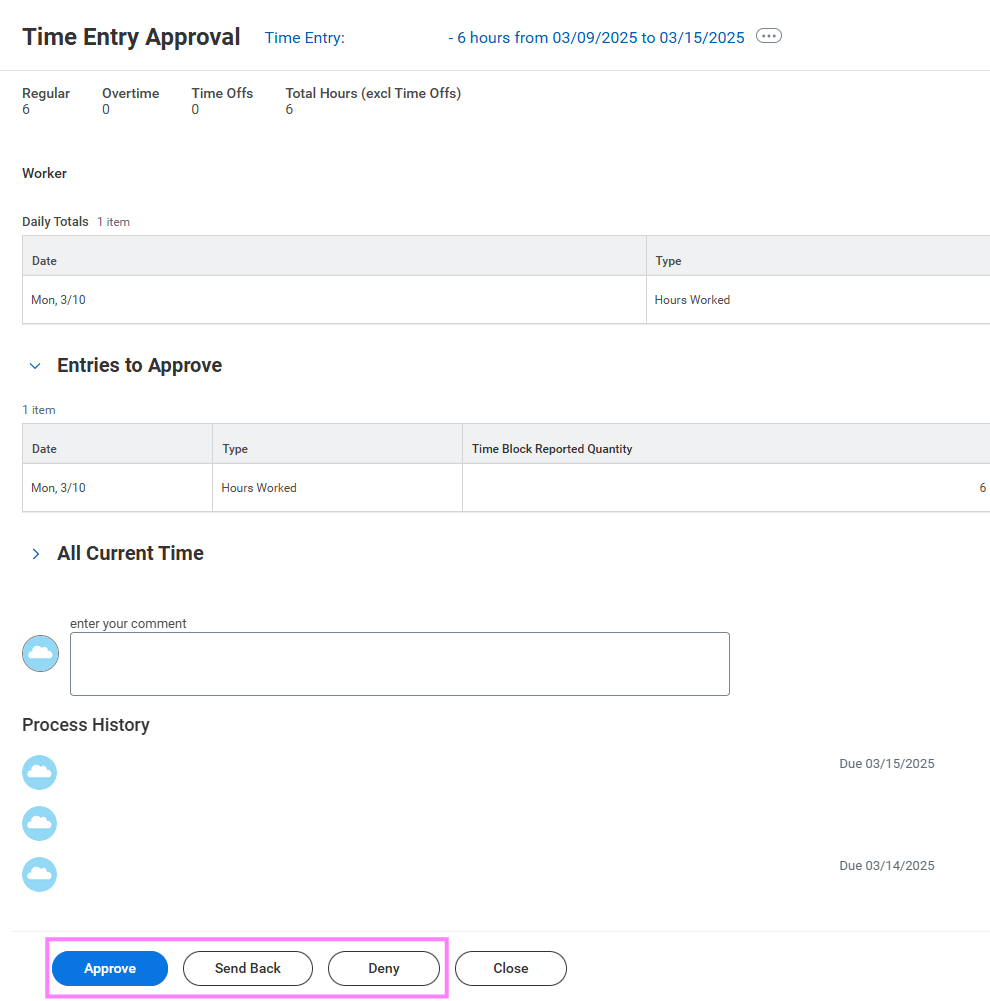
Task: Open the Overtime 0 link
Action: tap(105, 109)
